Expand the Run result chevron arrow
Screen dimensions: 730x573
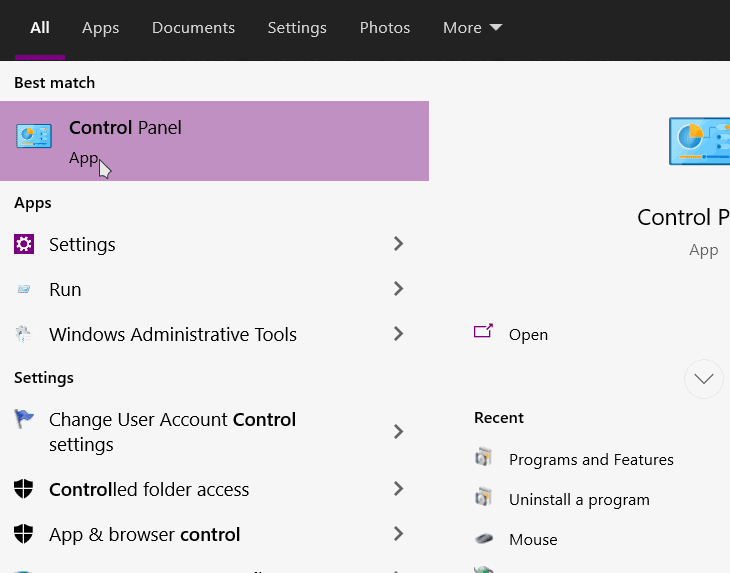coord(398,289)
